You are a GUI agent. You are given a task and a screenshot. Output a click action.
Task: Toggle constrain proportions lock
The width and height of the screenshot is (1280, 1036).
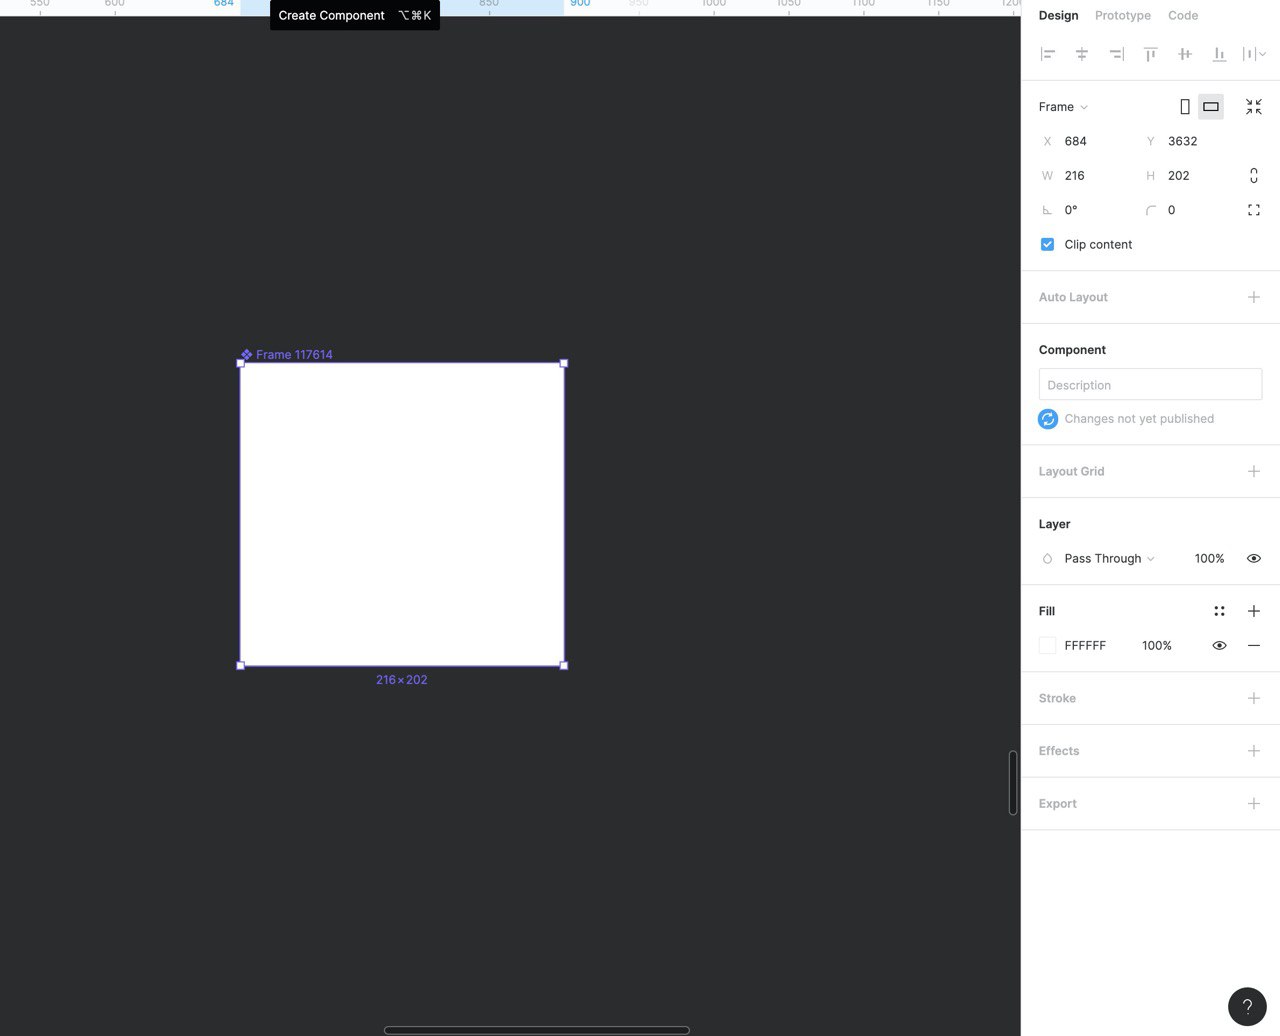(x=1254, y=176)
